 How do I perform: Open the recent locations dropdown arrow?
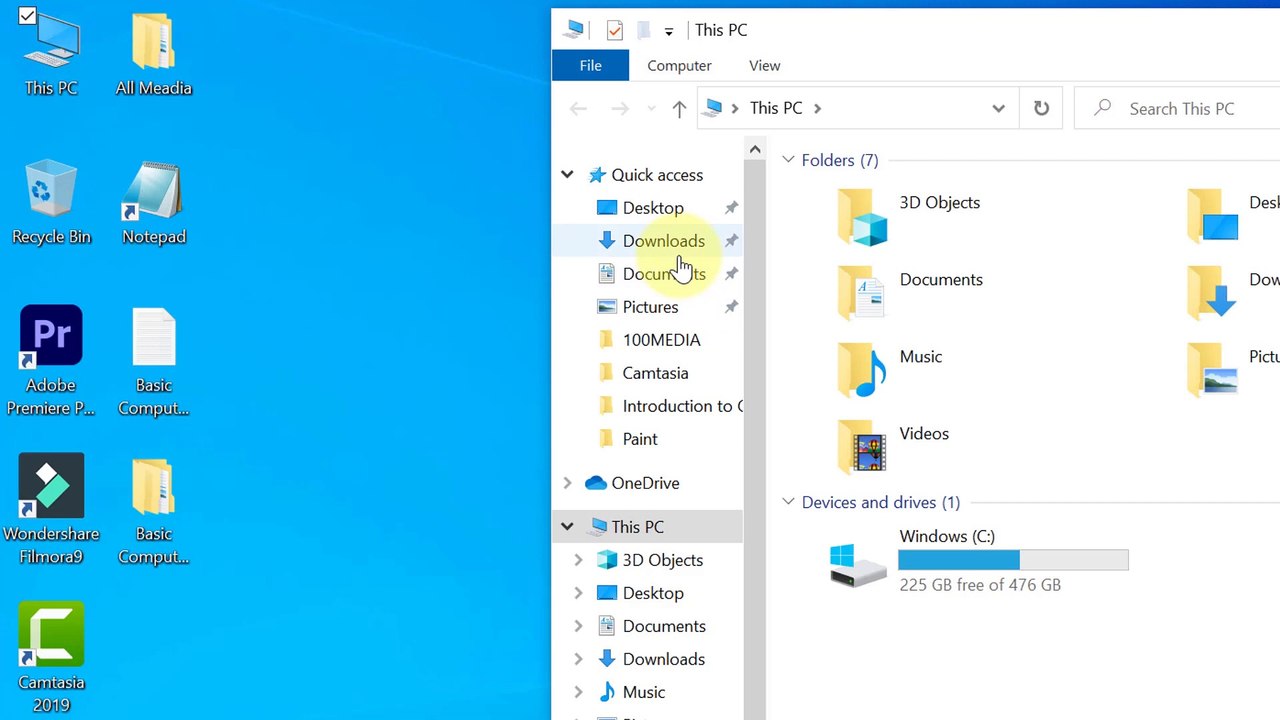coord(651,108)
